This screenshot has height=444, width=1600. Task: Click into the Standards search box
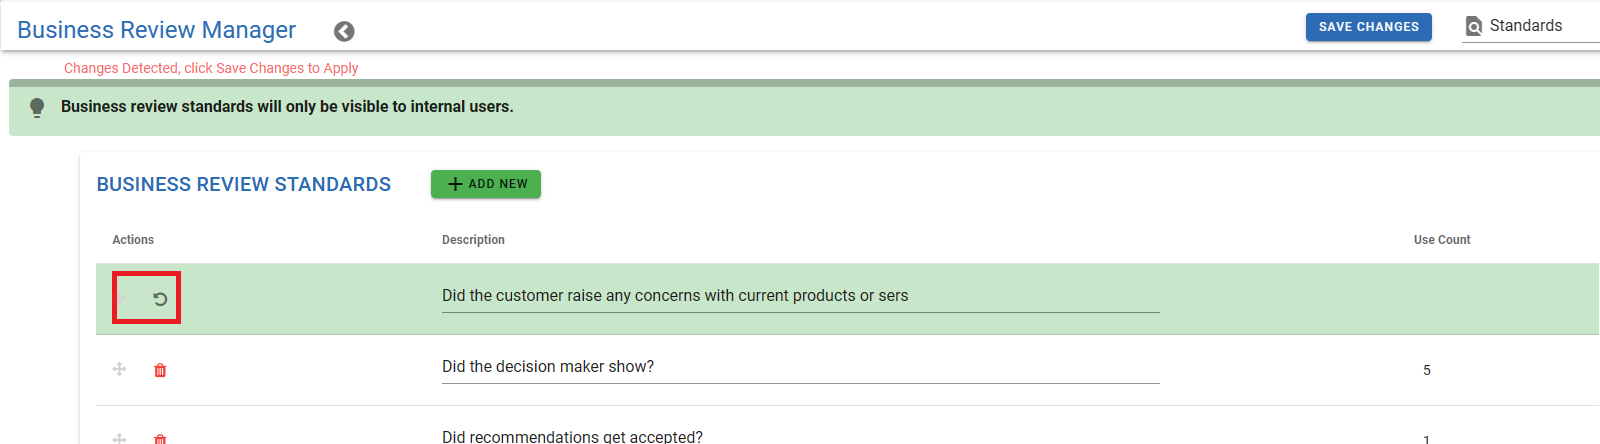(1540, 26)
